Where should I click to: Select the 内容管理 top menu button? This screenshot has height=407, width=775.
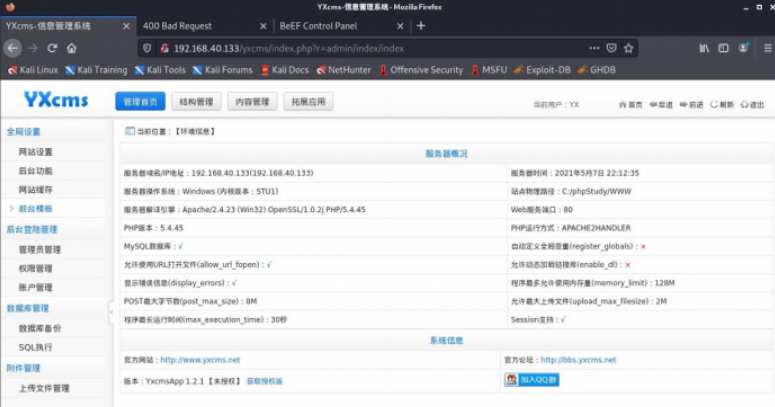[x=252, y=102]
